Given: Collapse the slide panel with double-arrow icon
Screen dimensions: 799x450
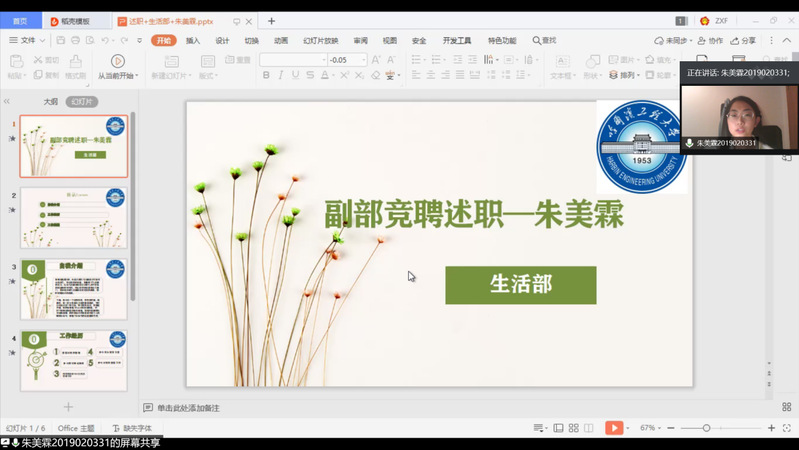Looking at the screenshot, I should click(x=7, y=102).
